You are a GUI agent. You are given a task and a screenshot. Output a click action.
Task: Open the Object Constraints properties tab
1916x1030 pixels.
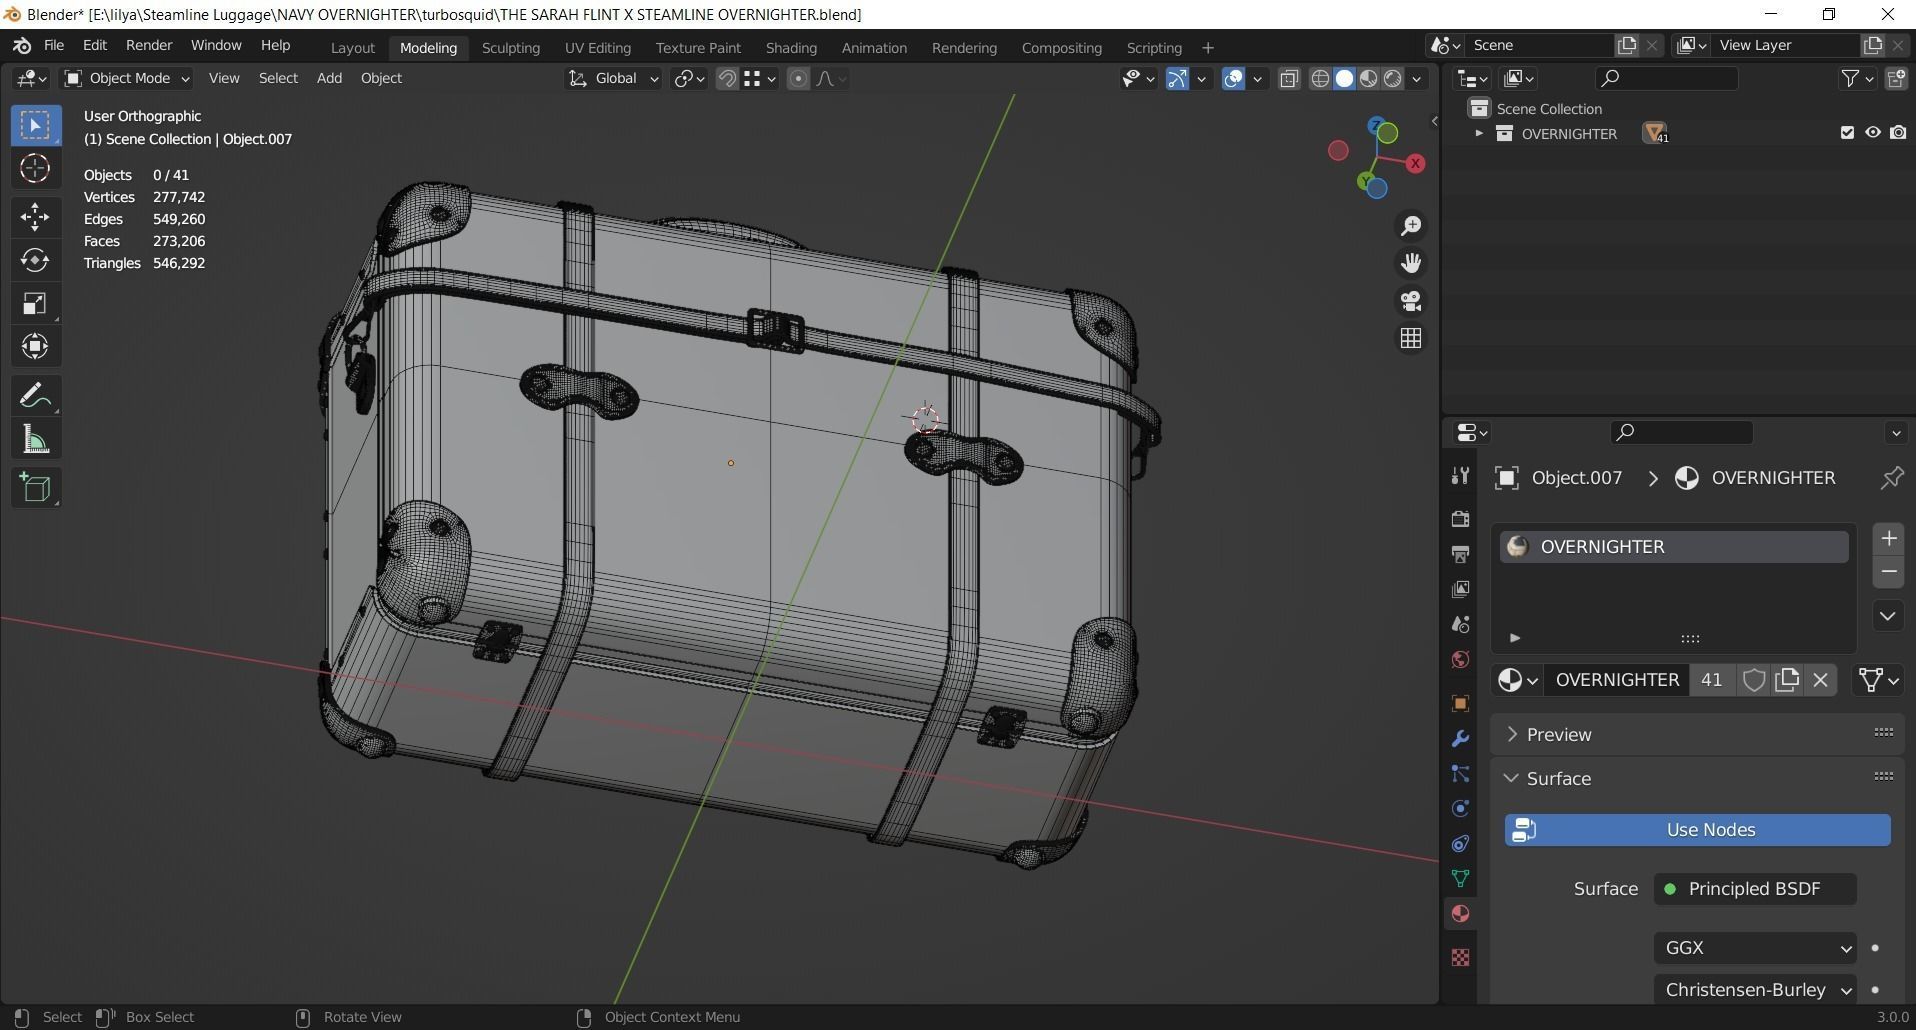pos(1460,844)
